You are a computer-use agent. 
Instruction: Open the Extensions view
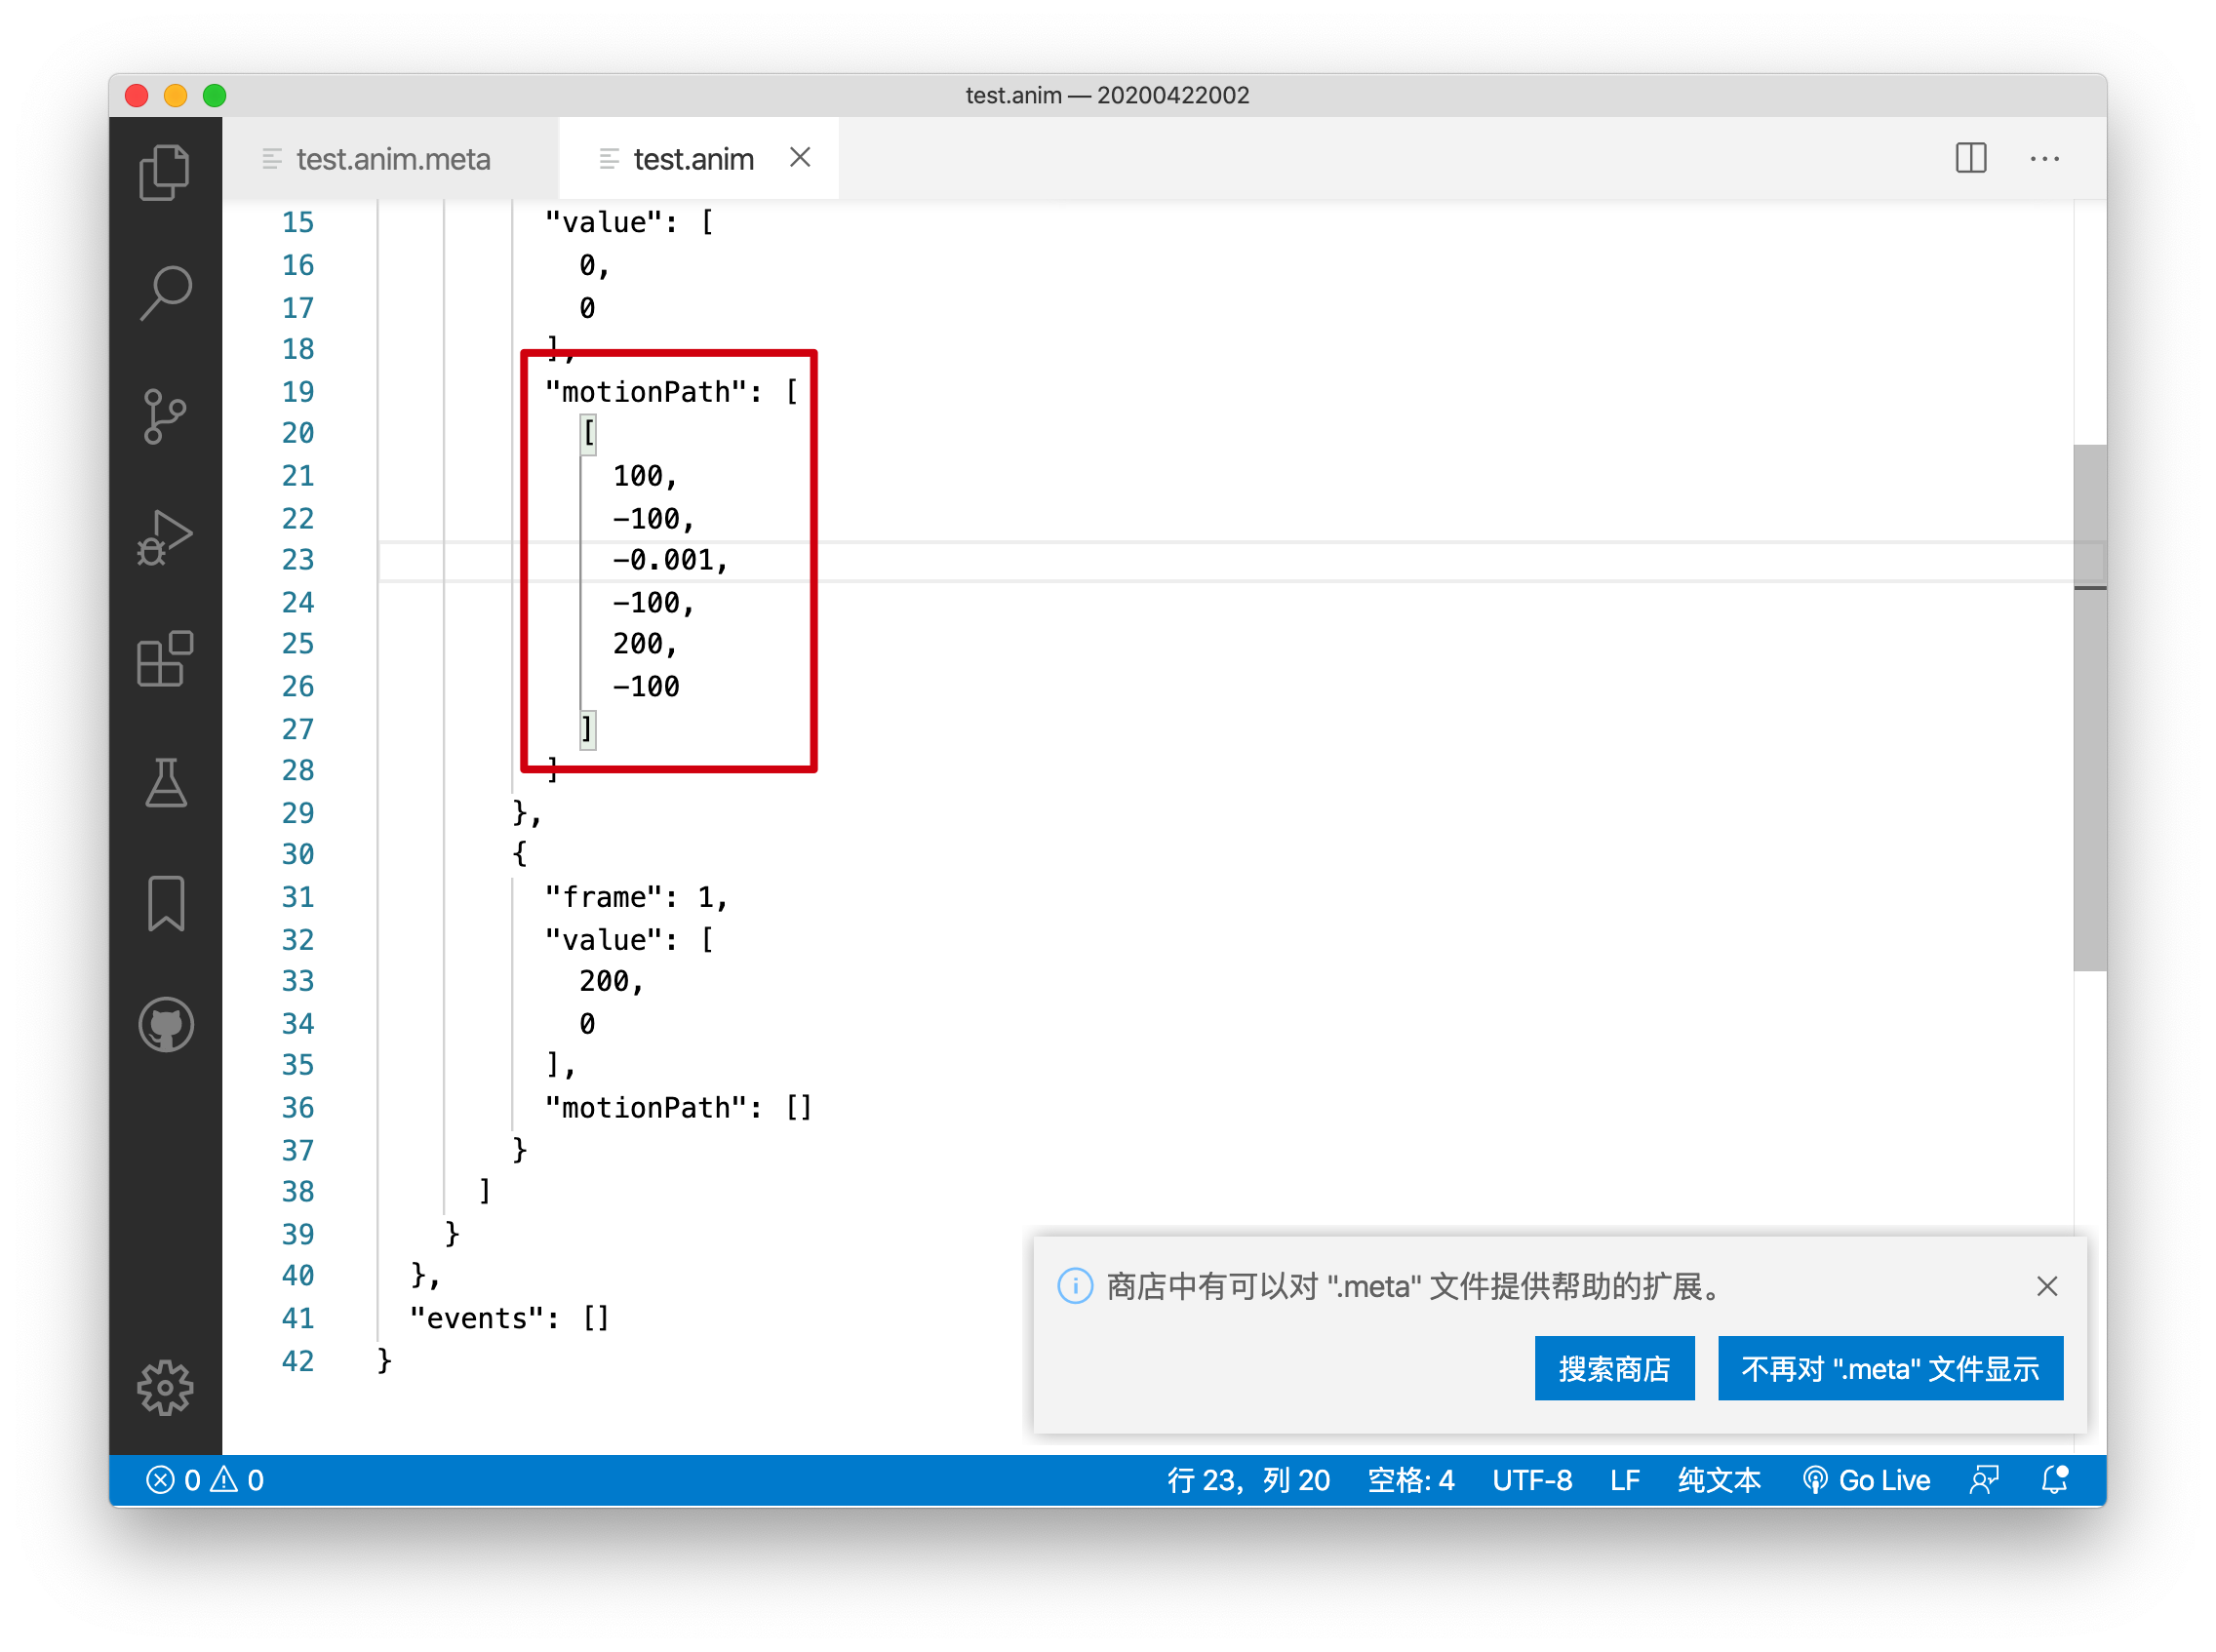(165, 659)
